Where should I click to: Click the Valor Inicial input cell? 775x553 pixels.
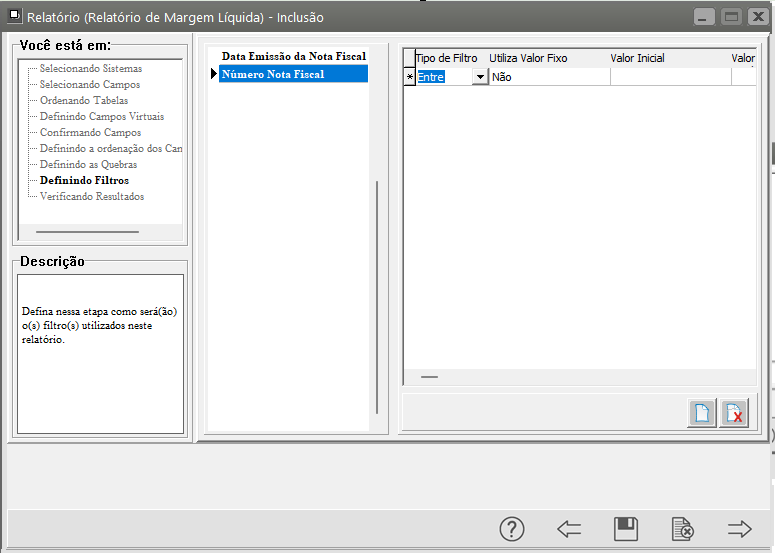click(x=669, y=77)
